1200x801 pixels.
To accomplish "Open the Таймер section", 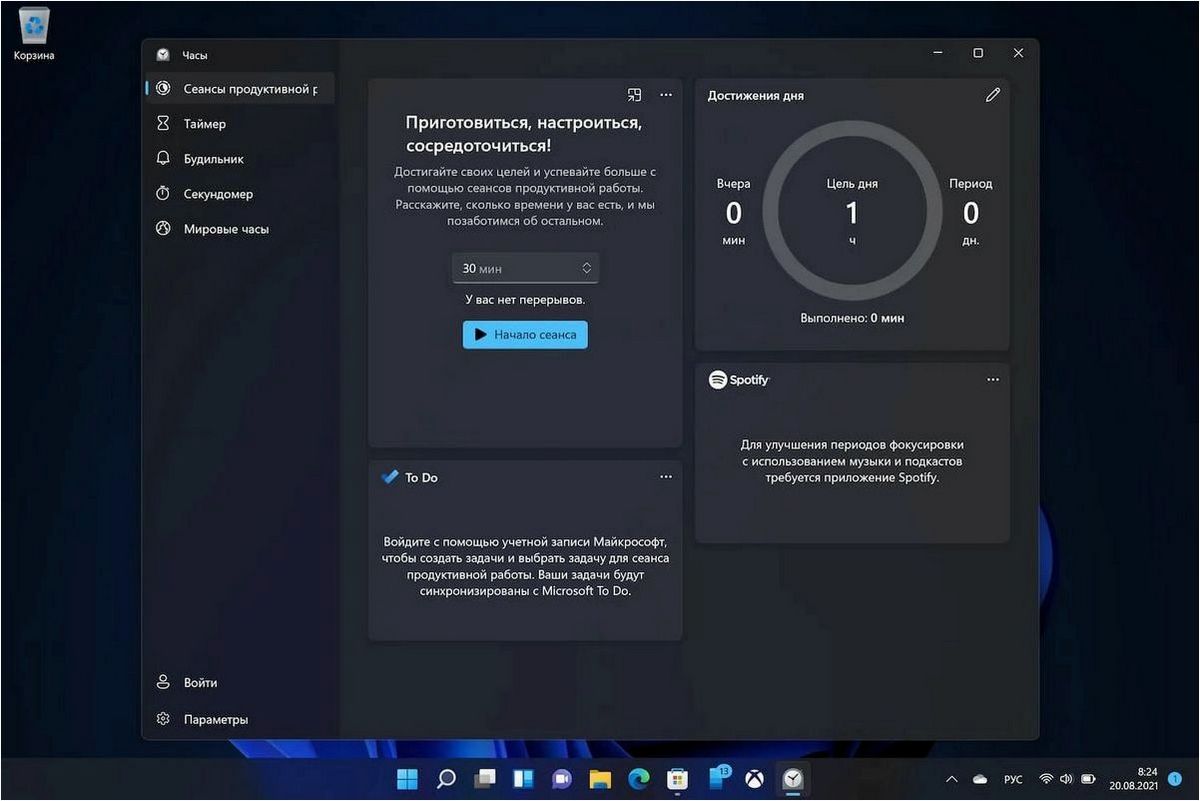I will [x=240, y=124].
